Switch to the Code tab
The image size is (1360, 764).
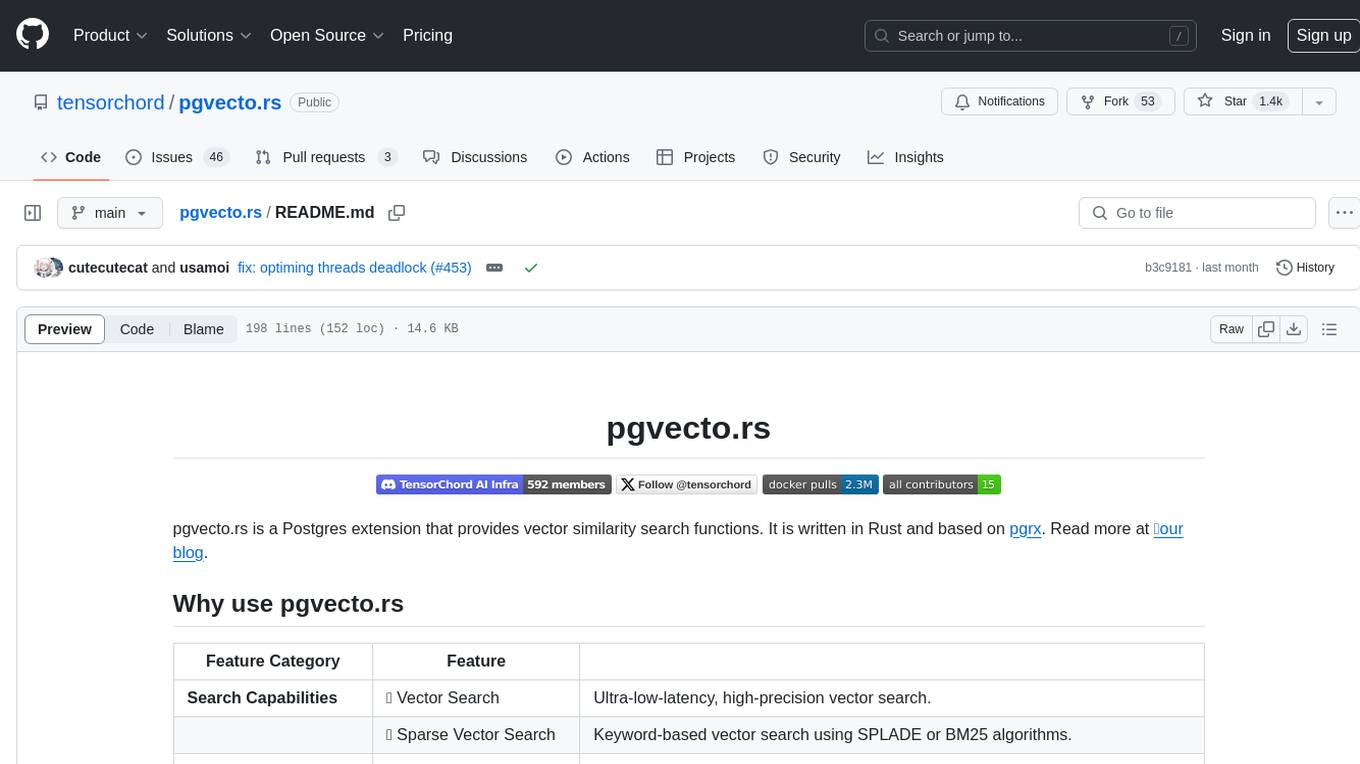coord(70,157)
